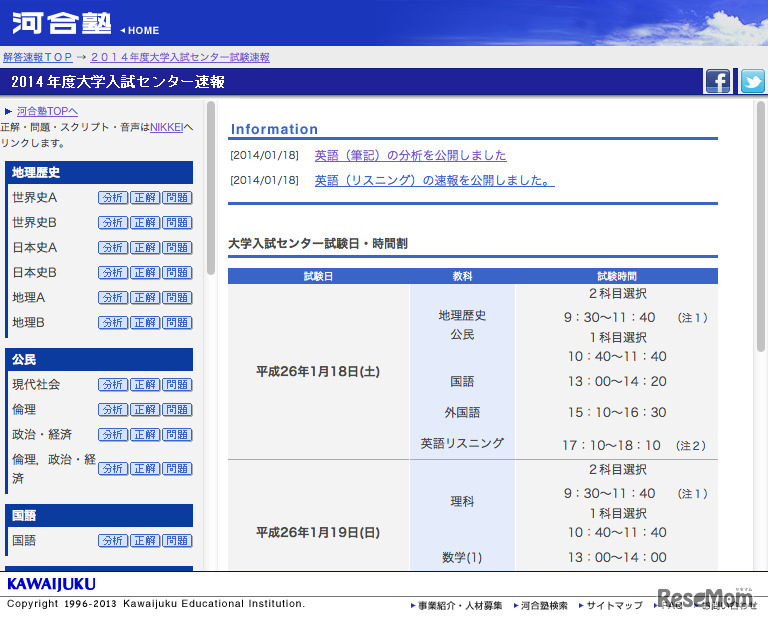Select the 13:00~14:20 time cell
Viewport: 768px width, 621px height.
pyautogui.click(x=617, y=381)
